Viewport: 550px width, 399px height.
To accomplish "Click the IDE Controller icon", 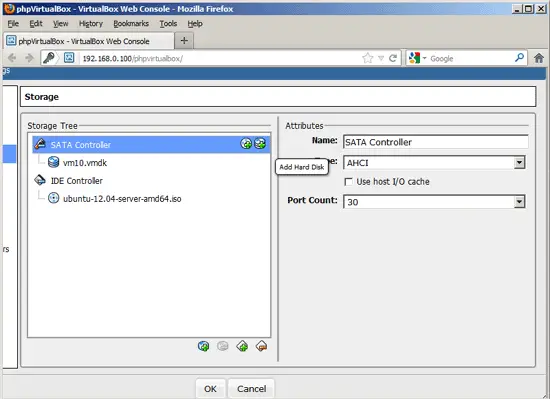I will [40, 180].
